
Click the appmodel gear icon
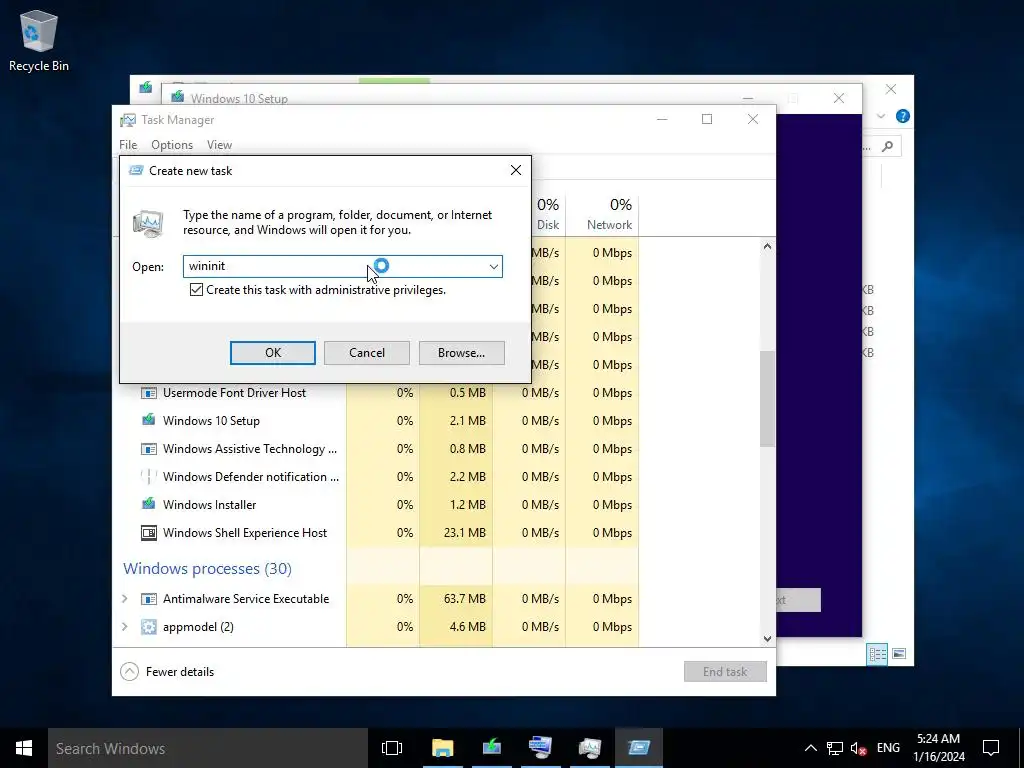pos(149,627)
